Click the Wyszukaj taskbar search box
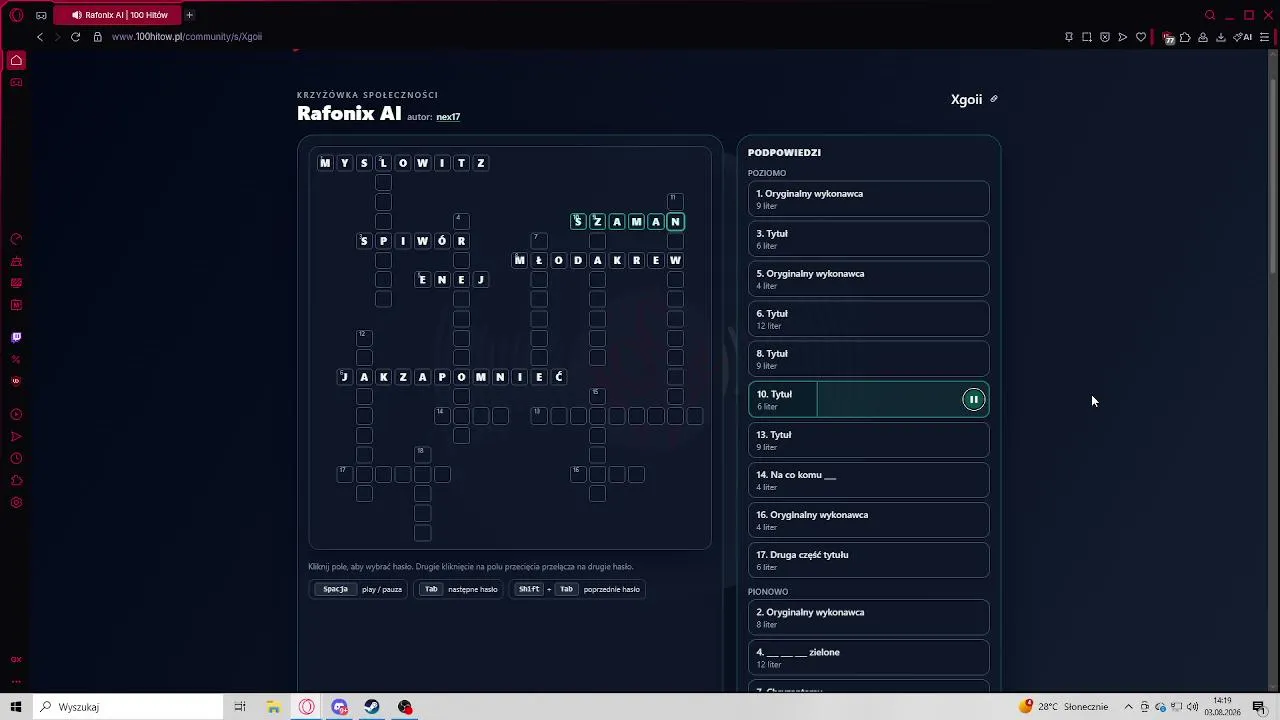Viewport: 1280px width, 720px height. 130,707
